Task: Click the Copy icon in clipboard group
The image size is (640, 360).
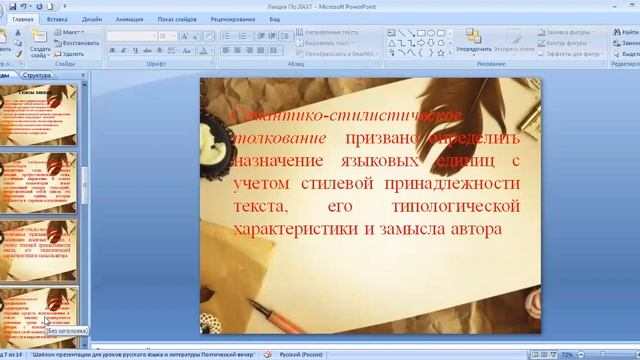Action: (x=18, y=43)
